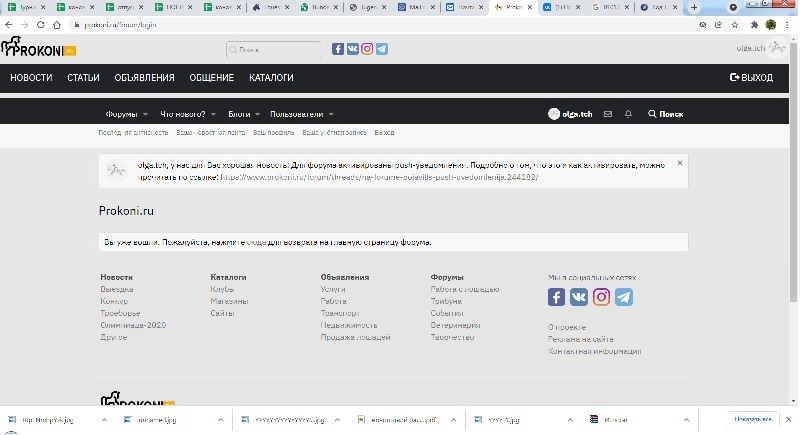Click the forum Поиск search button
The width and height of the screenshot is (804, 435).
pyautogui.click(x=665, y=114)
